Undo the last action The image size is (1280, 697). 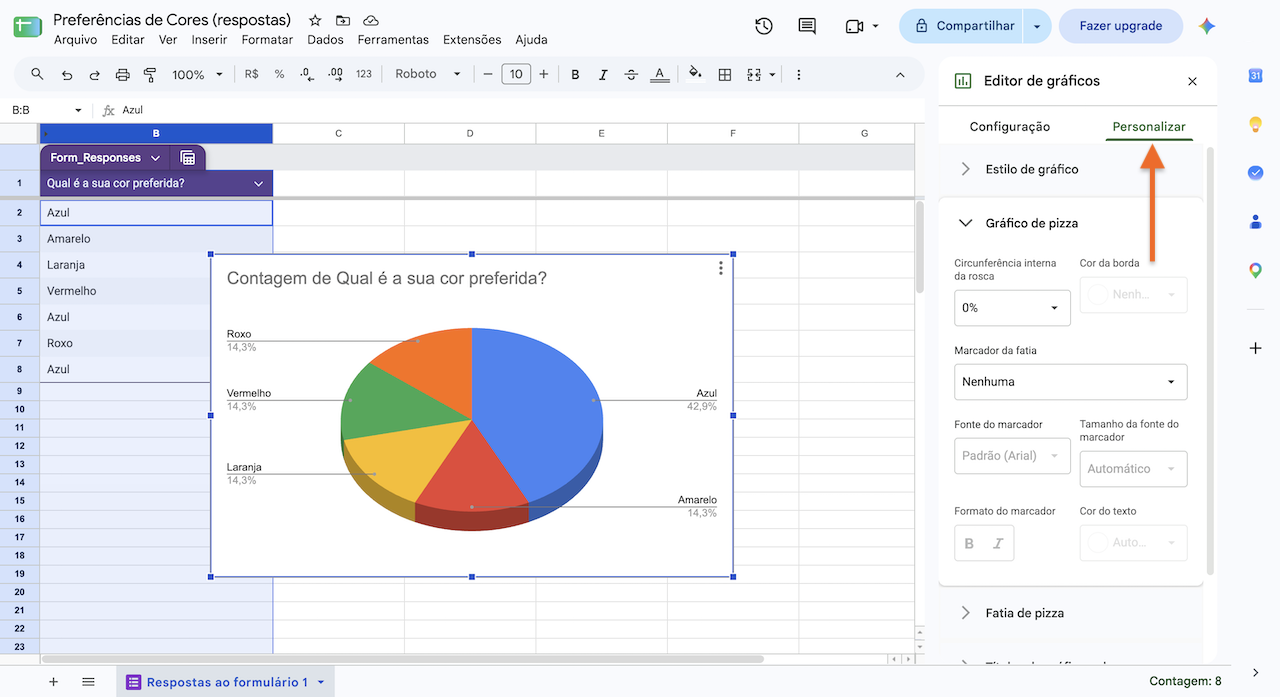pyautogui.click(x=67, y=74)
